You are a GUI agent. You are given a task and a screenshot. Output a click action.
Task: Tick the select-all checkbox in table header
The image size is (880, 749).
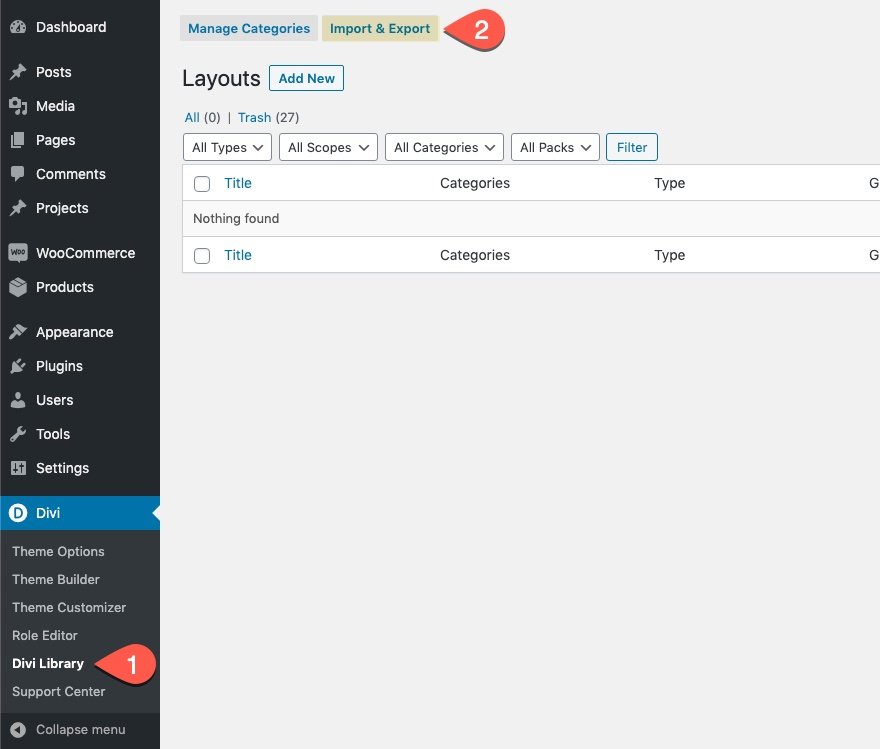pos(202,183)
